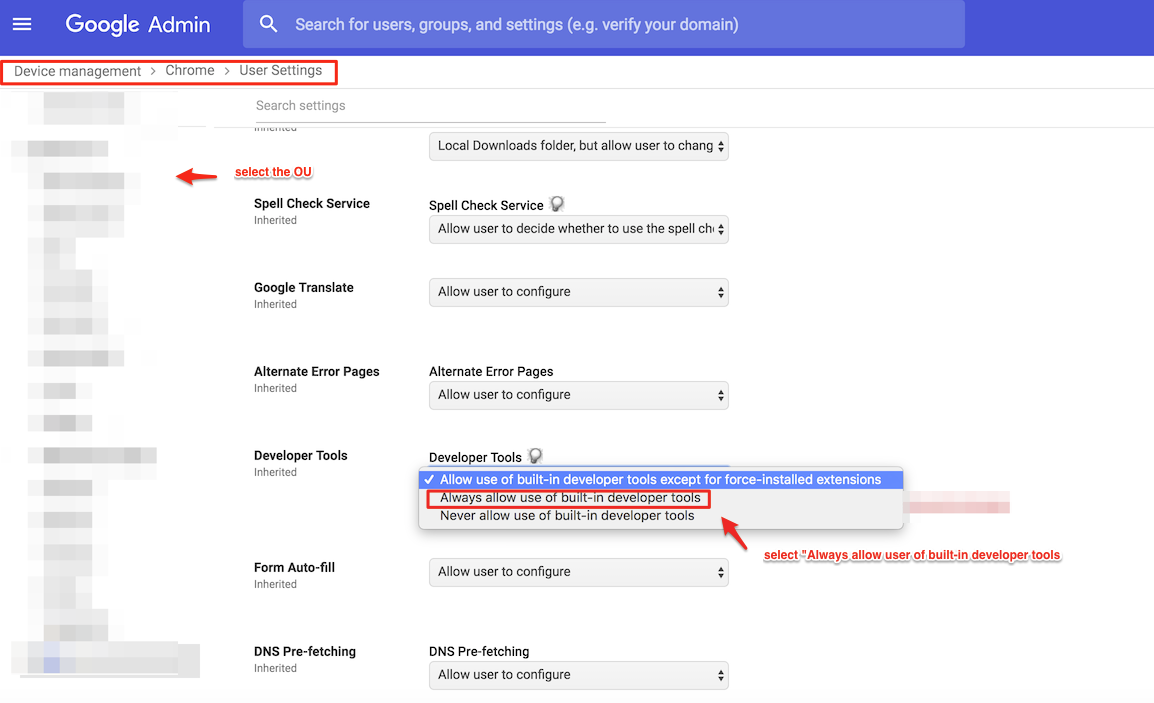Open the Spell Check Service dropdown
Image resolution: width=1154 pixels, height=703 pixels.
click(578, 229)
